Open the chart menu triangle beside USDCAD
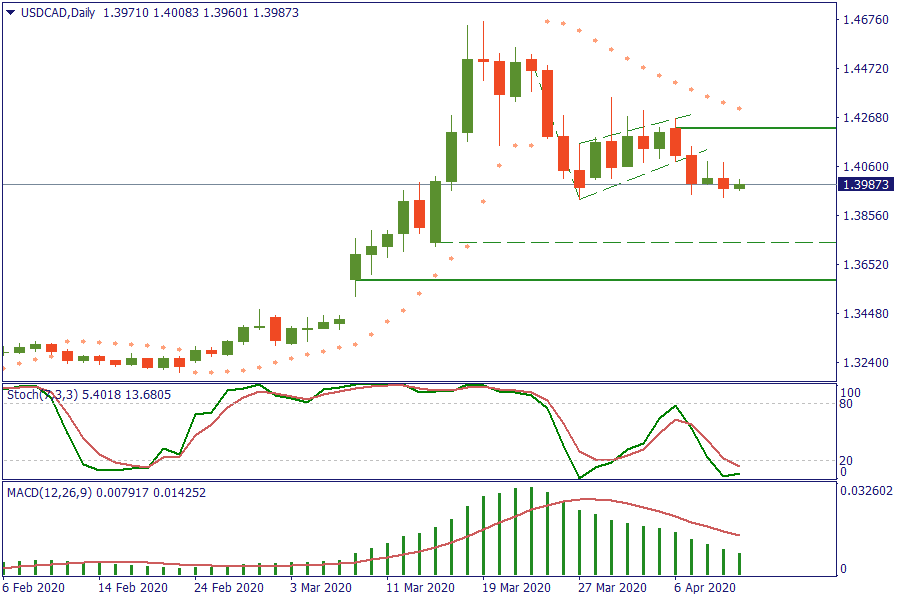This screenshot has height=600, width=900. click(x=10, y=13)
